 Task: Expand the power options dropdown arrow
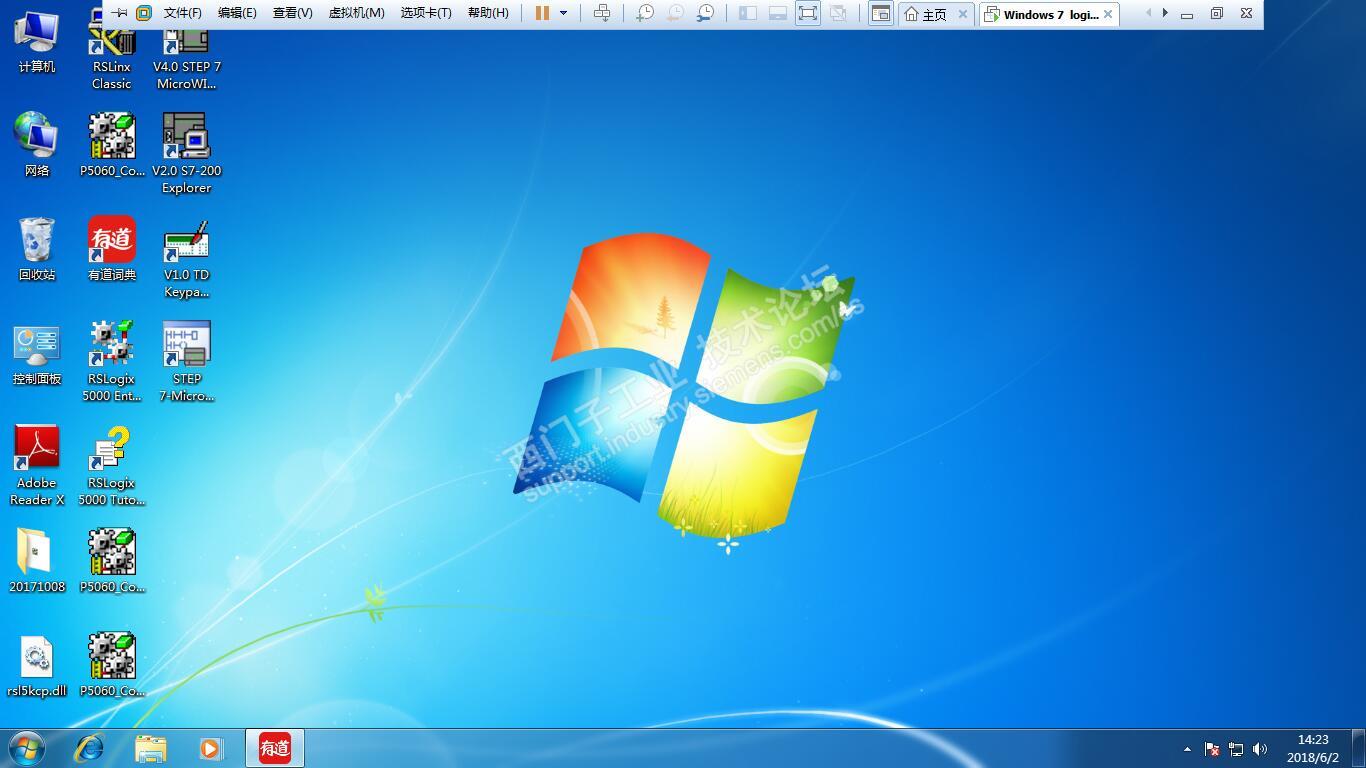click(x=563, y=13)
